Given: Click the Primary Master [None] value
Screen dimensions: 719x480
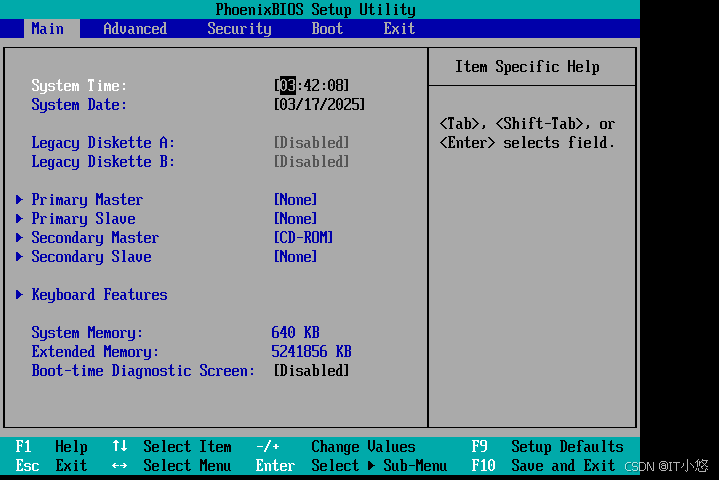Looking at the screenshot, I should (x=295, y=199).
